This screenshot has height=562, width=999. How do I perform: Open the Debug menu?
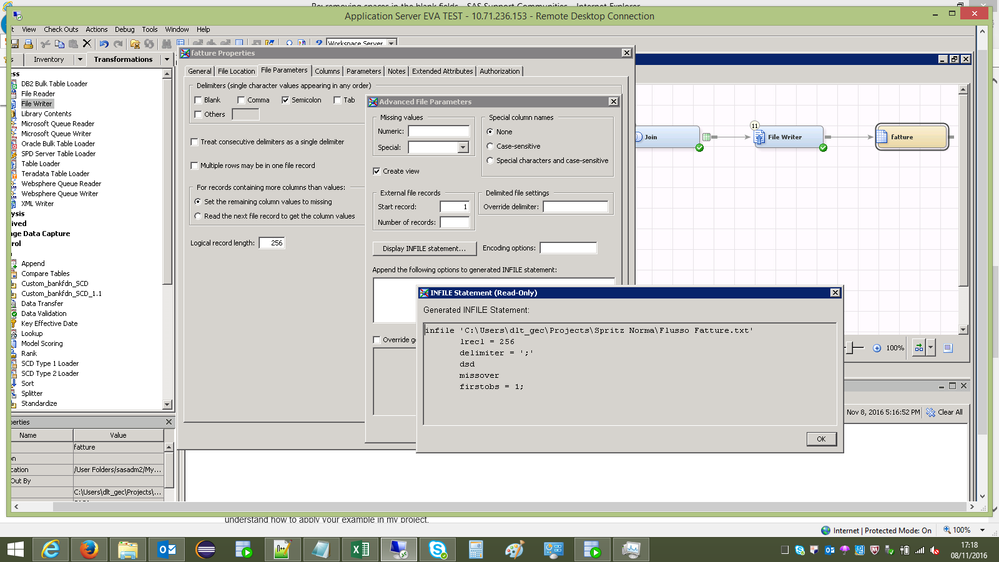124,30
